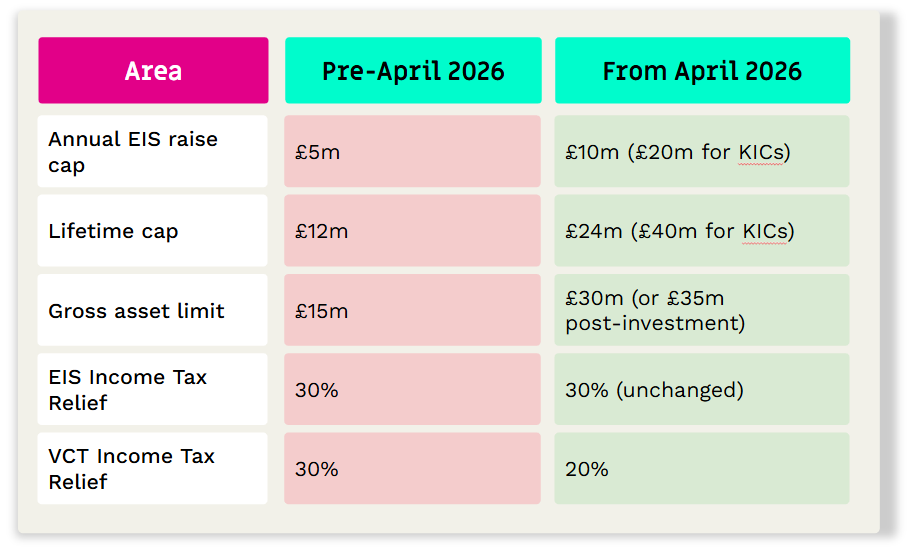Click the £24m lifetime cap cell
The width and height of the screenshot is (907, 550).
click(x=702, y=231)
